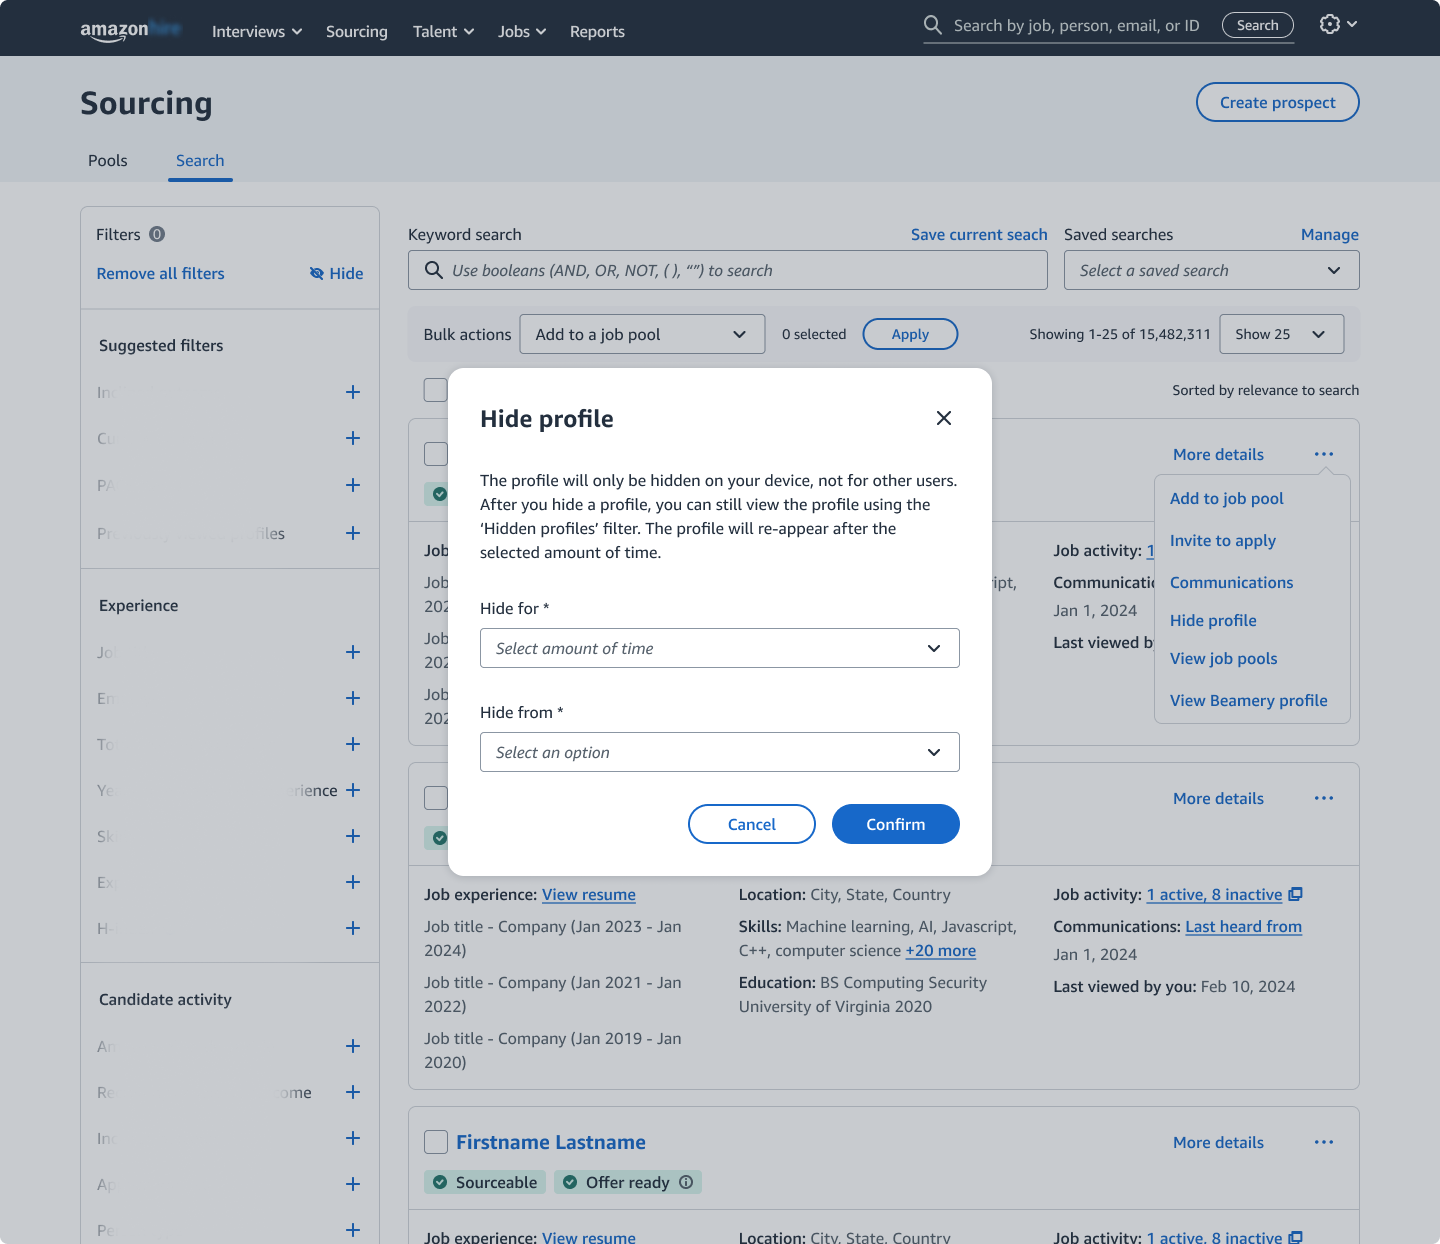Viewport: 1440px width, 1244px height.
Task: Open the settings gear icon
Action: coord(1329,24)
